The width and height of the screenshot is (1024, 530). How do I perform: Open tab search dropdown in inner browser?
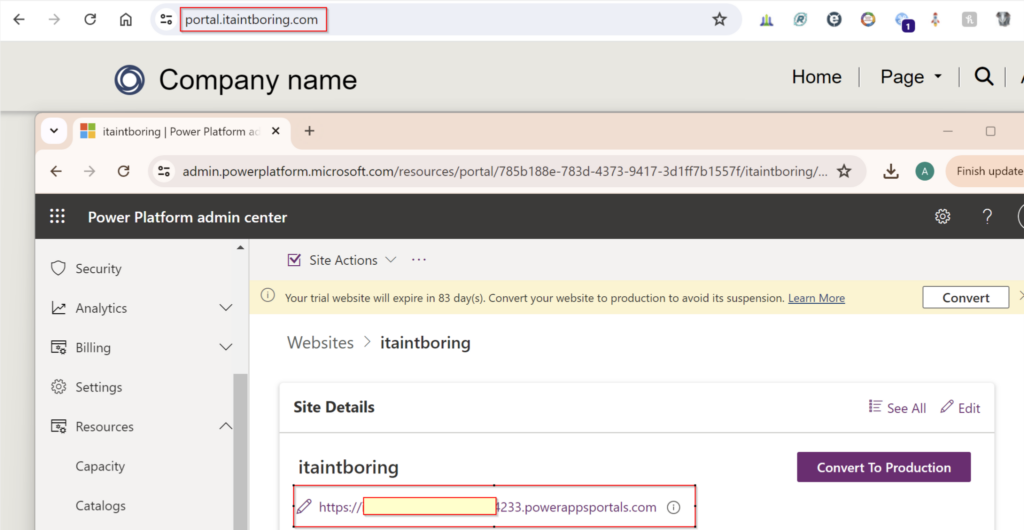tap(54, 131)
